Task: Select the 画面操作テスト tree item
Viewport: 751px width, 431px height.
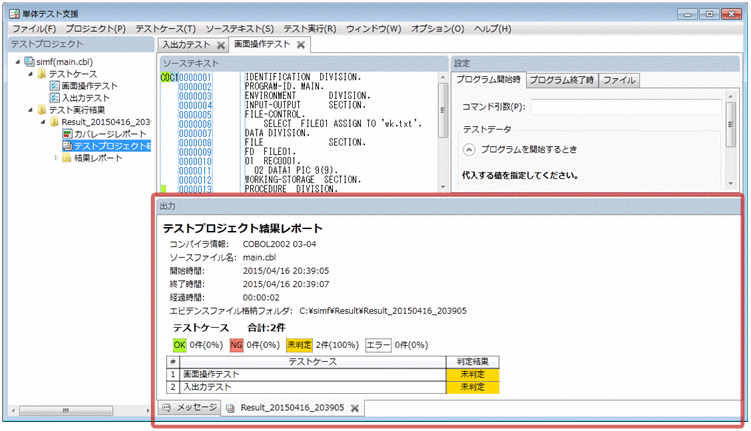Action: tap(90, 86)
